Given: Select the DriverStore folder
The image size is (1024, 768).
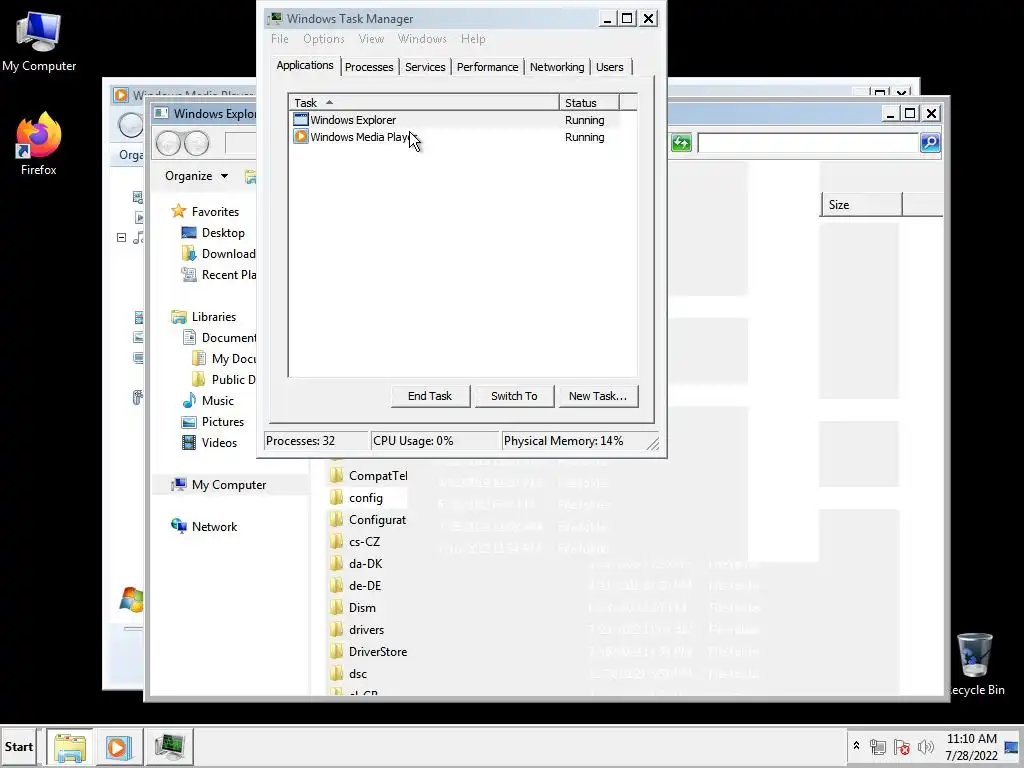Looking at the screenshot, I should coord(369,651).
